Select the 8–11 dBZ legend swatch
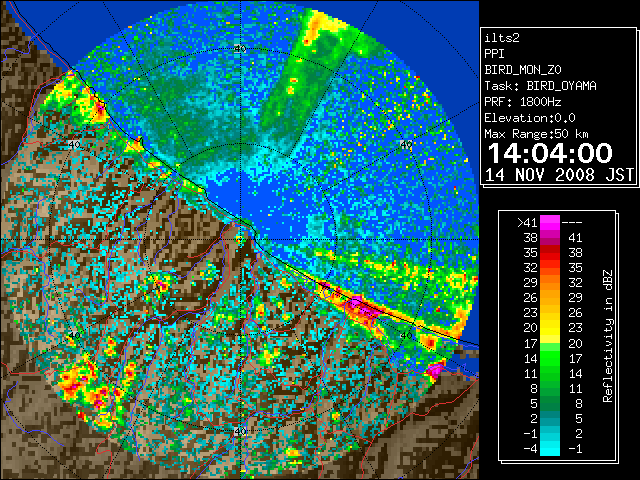 tap(550, 389)
